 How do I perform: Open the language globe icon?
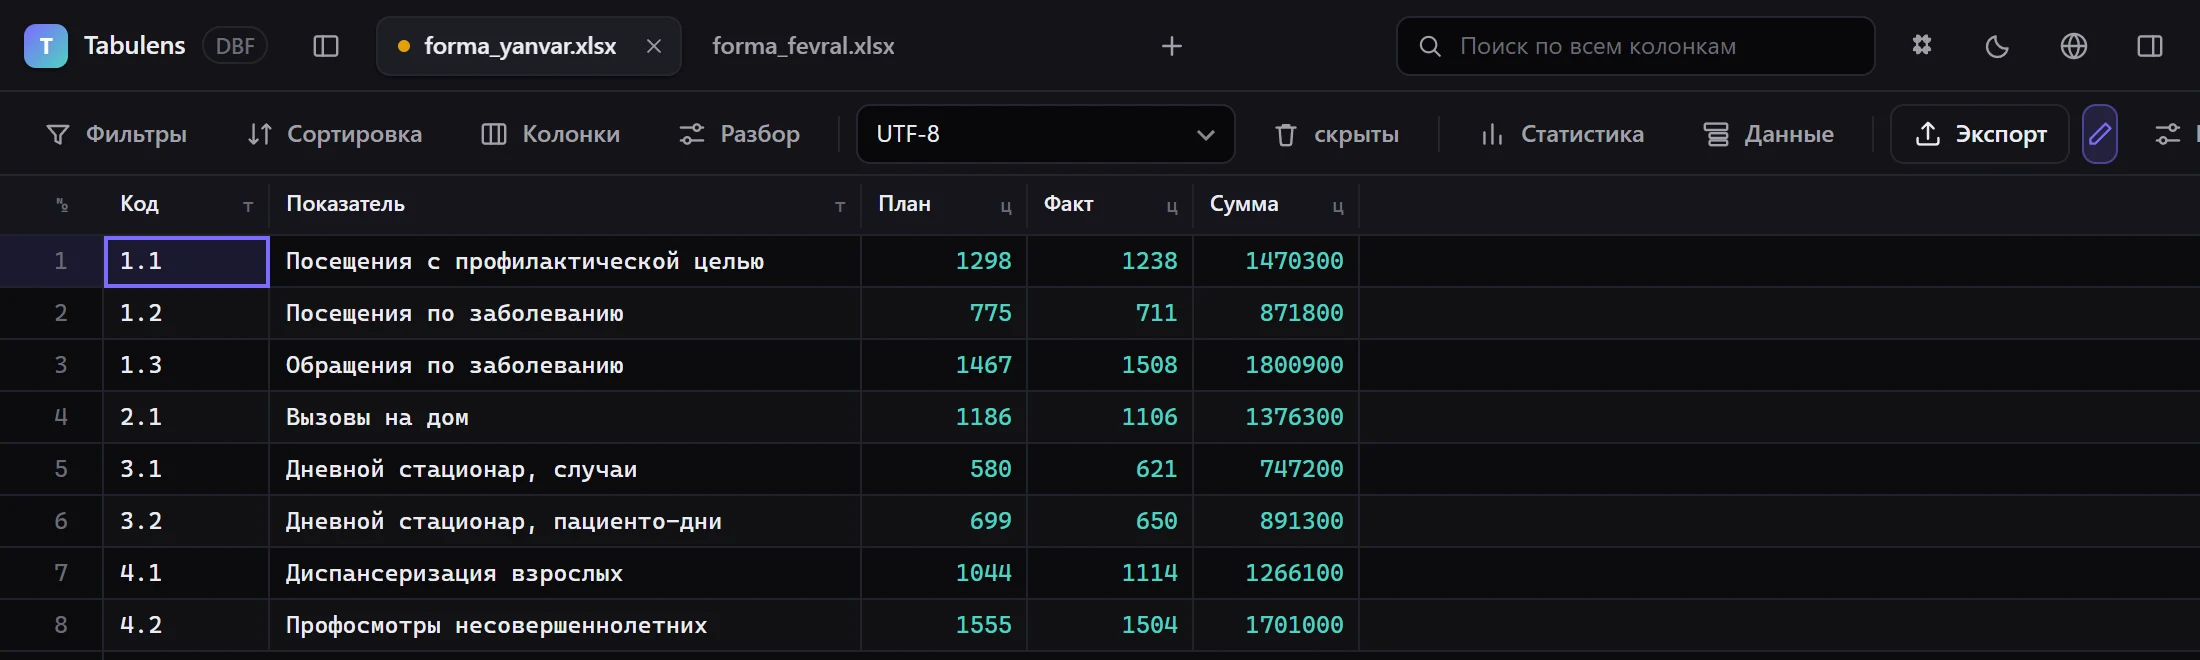tap(2074, 46)
